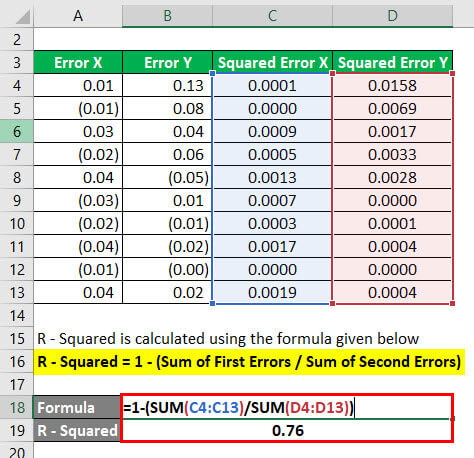Click cell with value 0.0005

point(272,154)
